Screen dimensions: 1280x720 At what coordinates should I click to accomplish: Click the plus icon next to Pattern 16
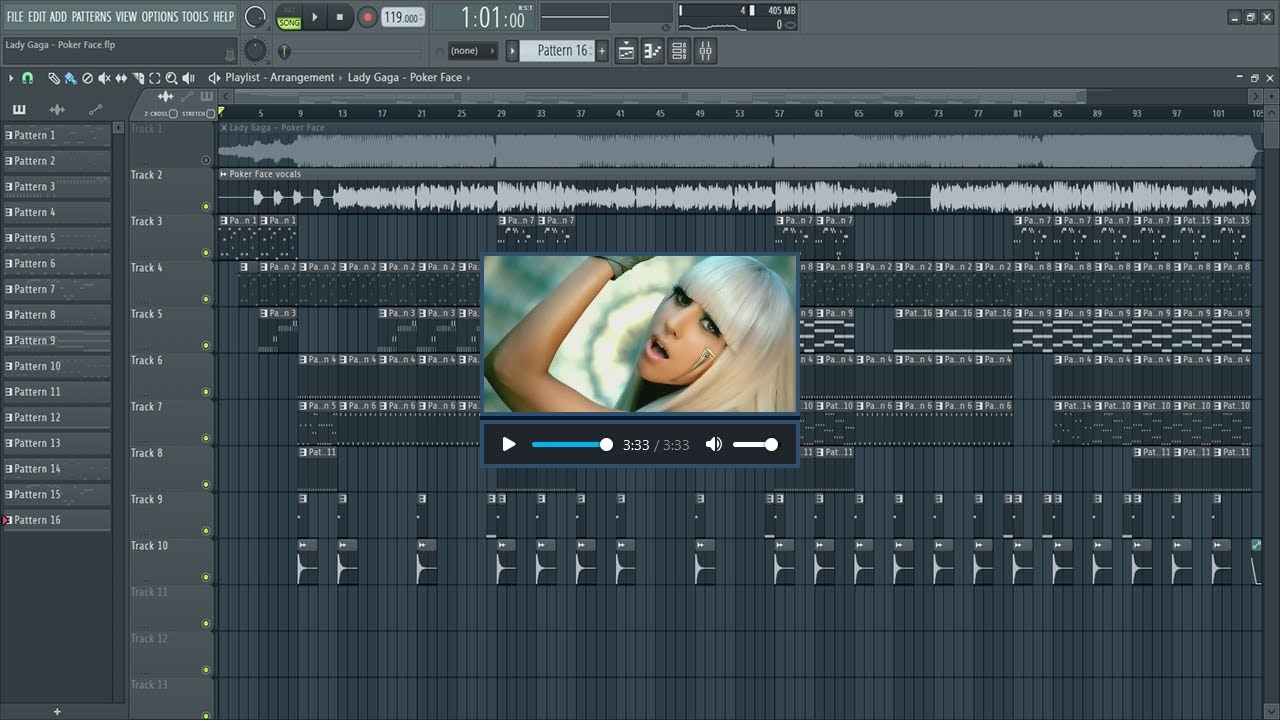pos(602,51)
